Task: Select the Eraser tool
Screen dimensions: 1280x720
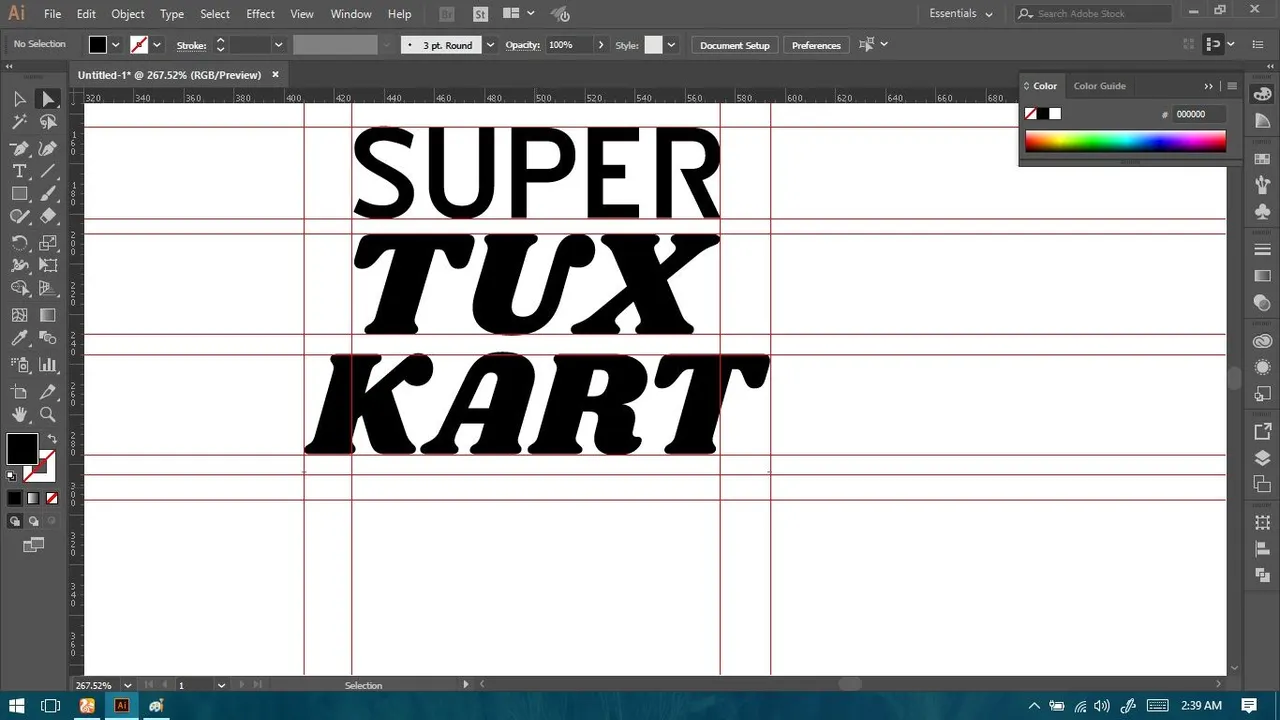Action: pos(48,217)
